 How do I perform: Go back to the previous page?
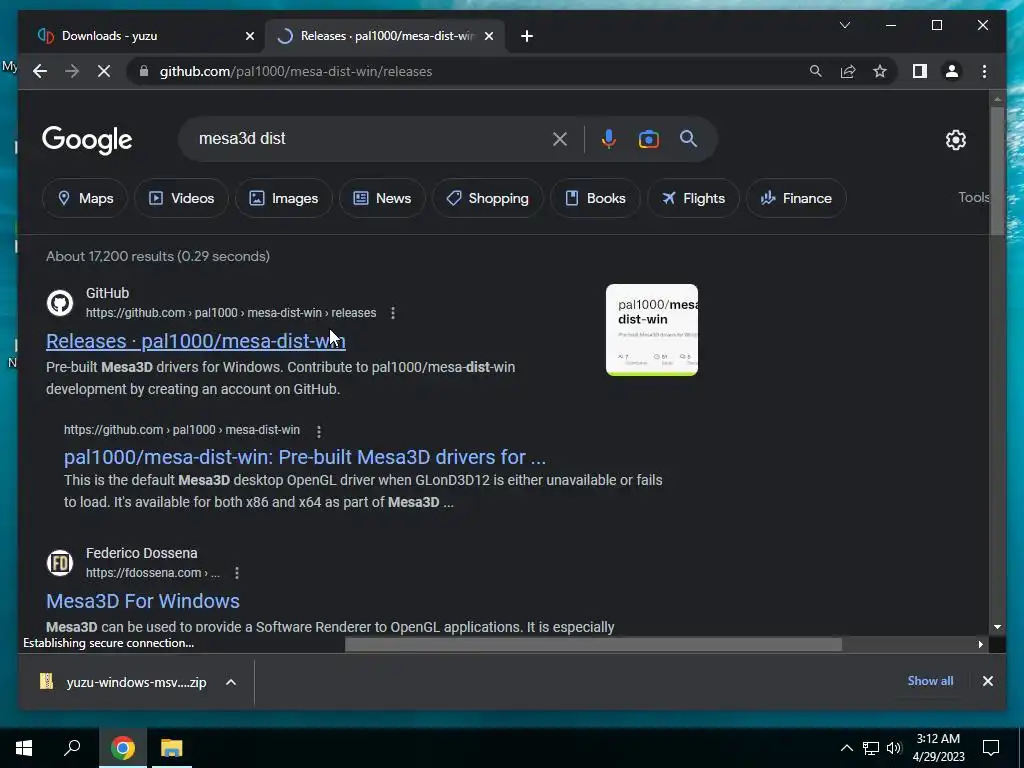pos(40,71)
